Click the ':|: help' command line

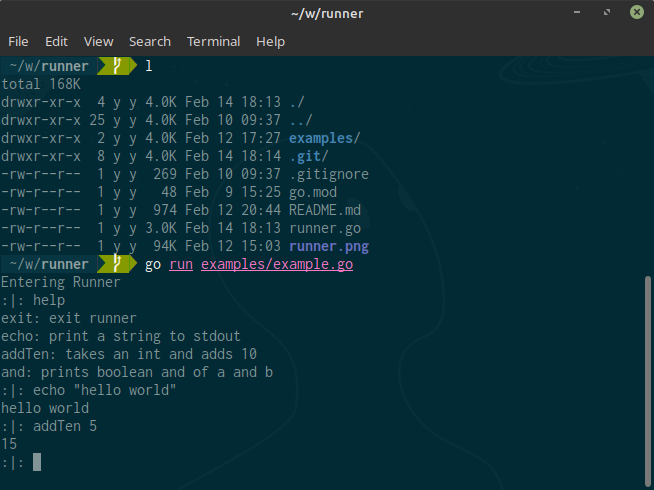tap(33, 300)
